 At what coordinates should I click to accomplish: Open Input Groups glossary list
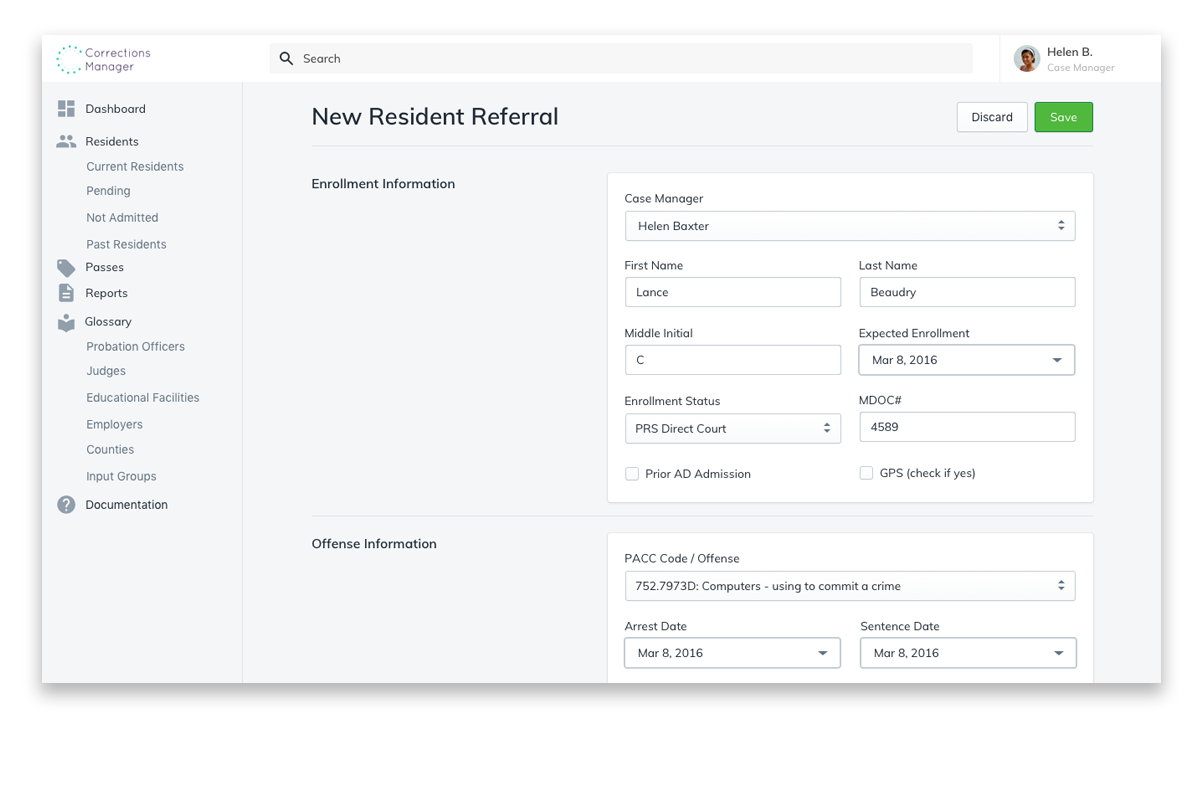[121, 477]
